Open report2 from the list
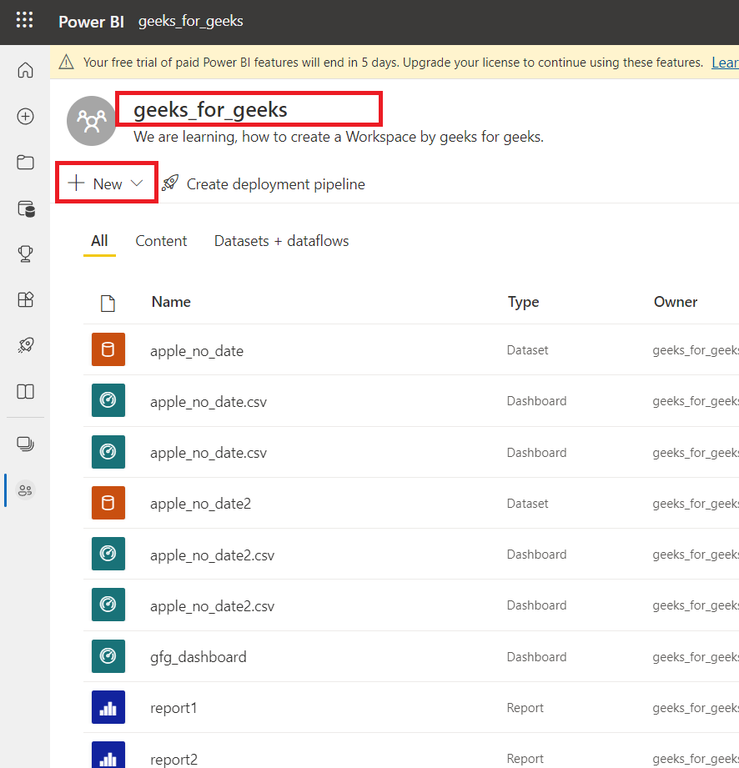 174,759
